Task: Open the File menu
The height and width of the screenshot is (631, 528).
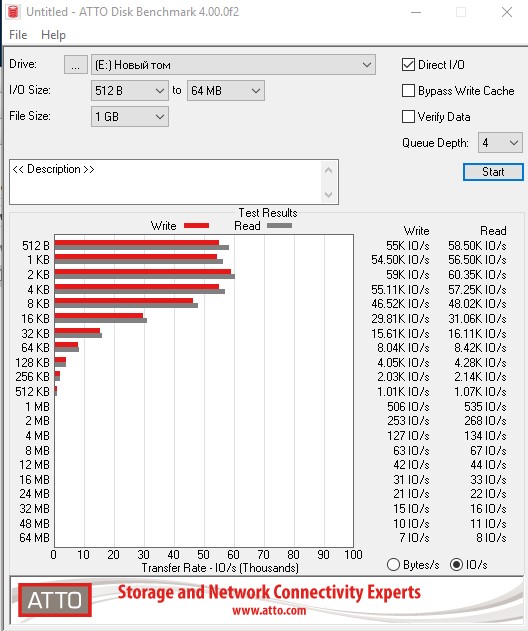Action: [x=18, y=35]
